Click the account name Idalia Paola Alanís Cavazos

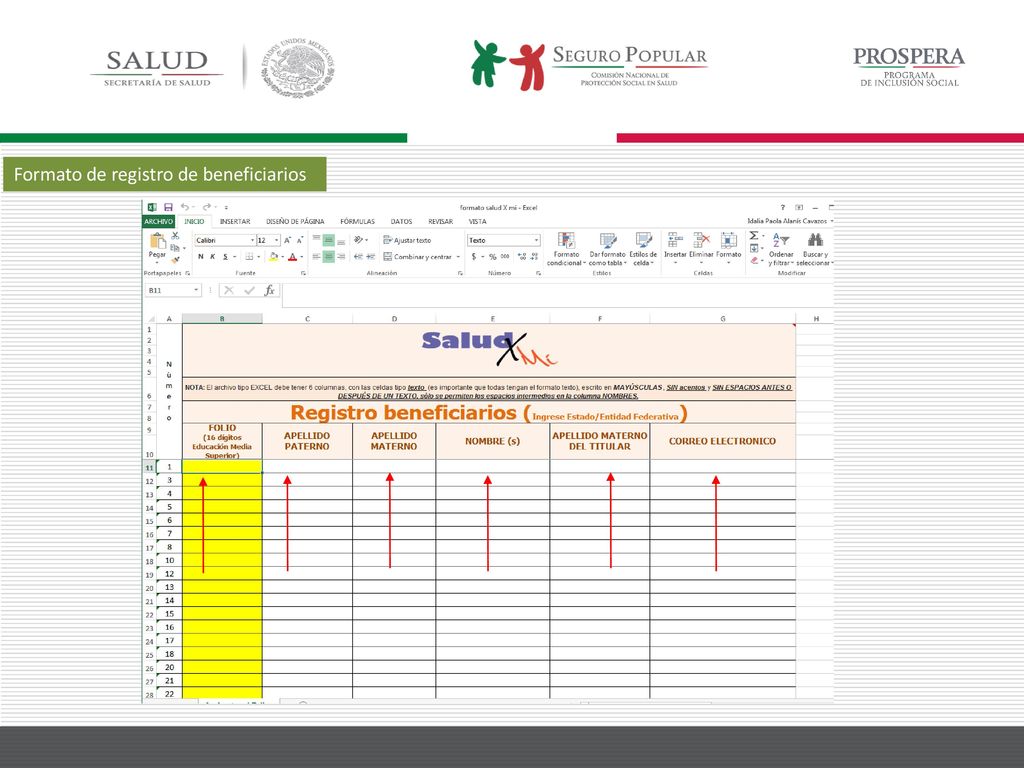click(787, 221)
